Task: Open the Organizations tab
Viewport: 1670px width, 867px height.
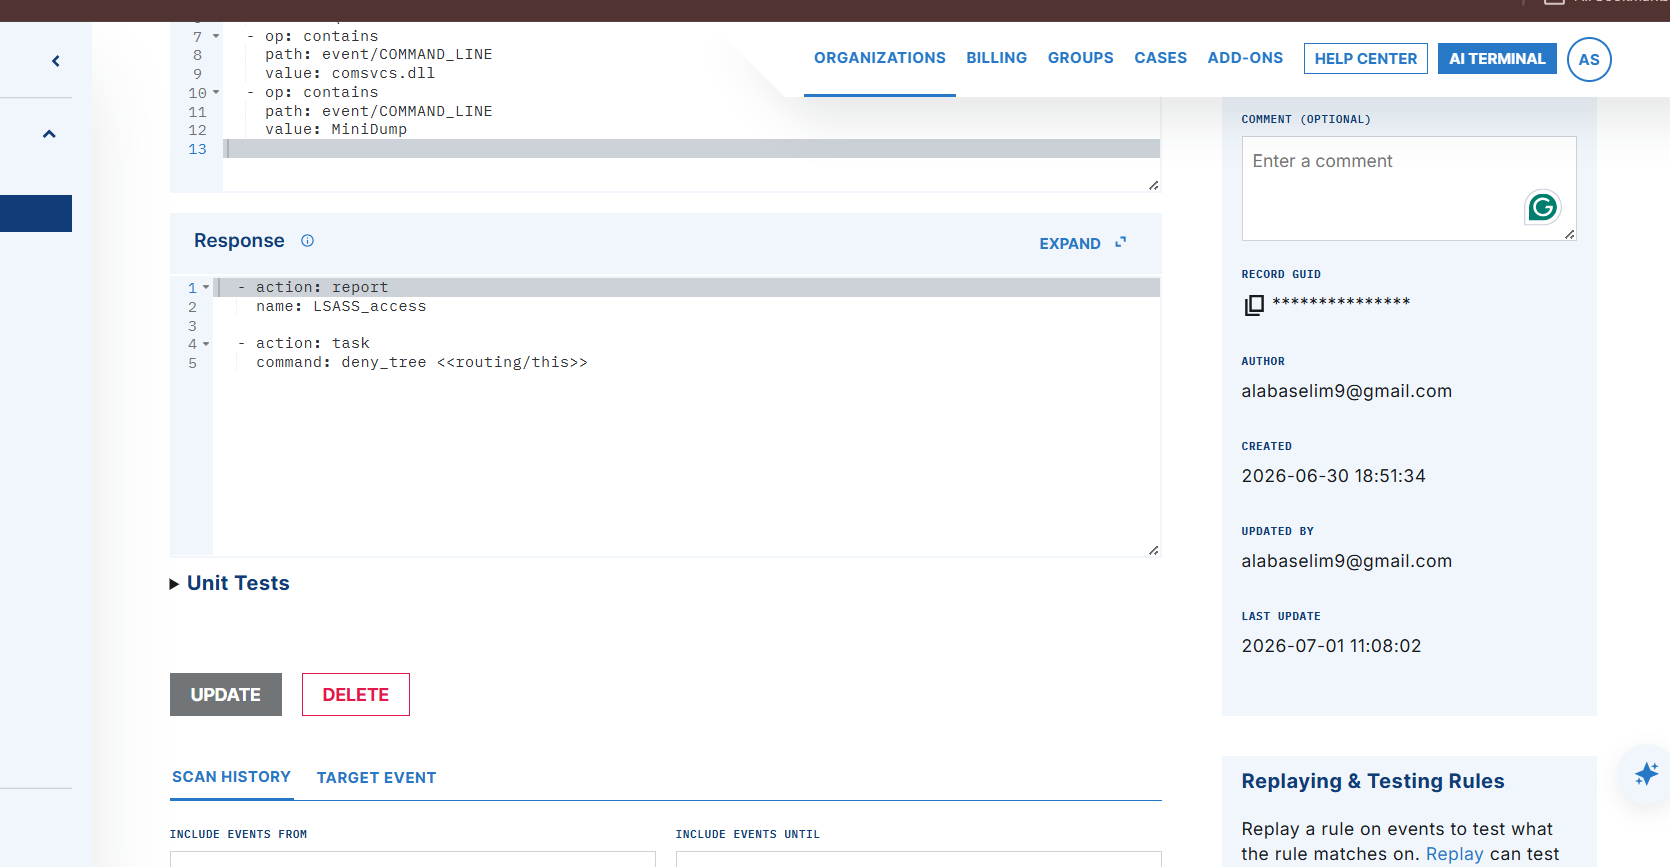Action: (880, 58)
